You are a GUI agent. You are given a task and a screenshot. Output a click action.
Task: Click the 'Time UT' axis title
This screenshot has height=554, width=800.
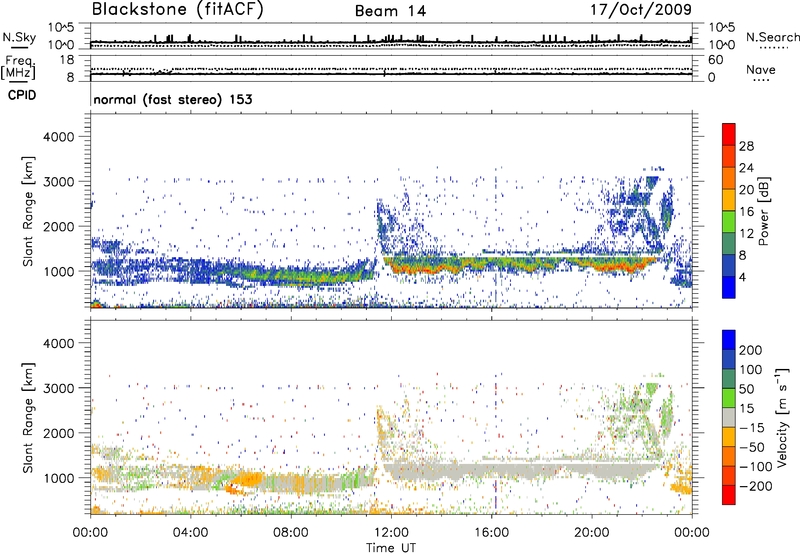pos(391,548)
